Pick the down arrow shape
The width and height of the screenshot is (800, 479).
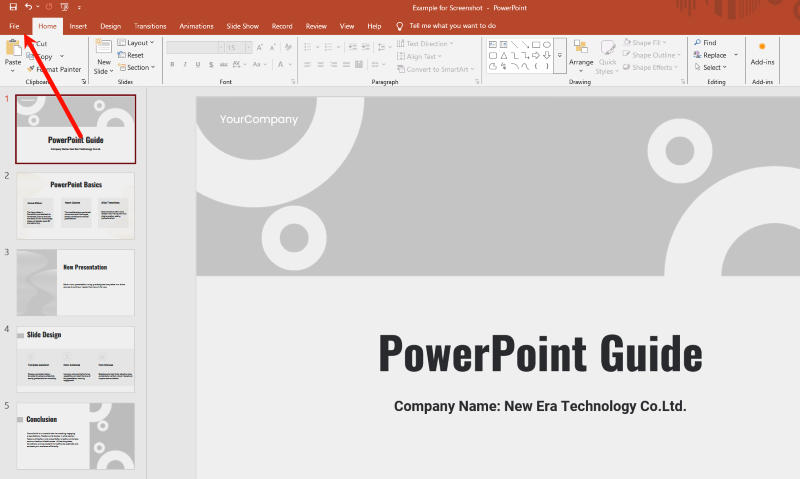pos(546,56)
